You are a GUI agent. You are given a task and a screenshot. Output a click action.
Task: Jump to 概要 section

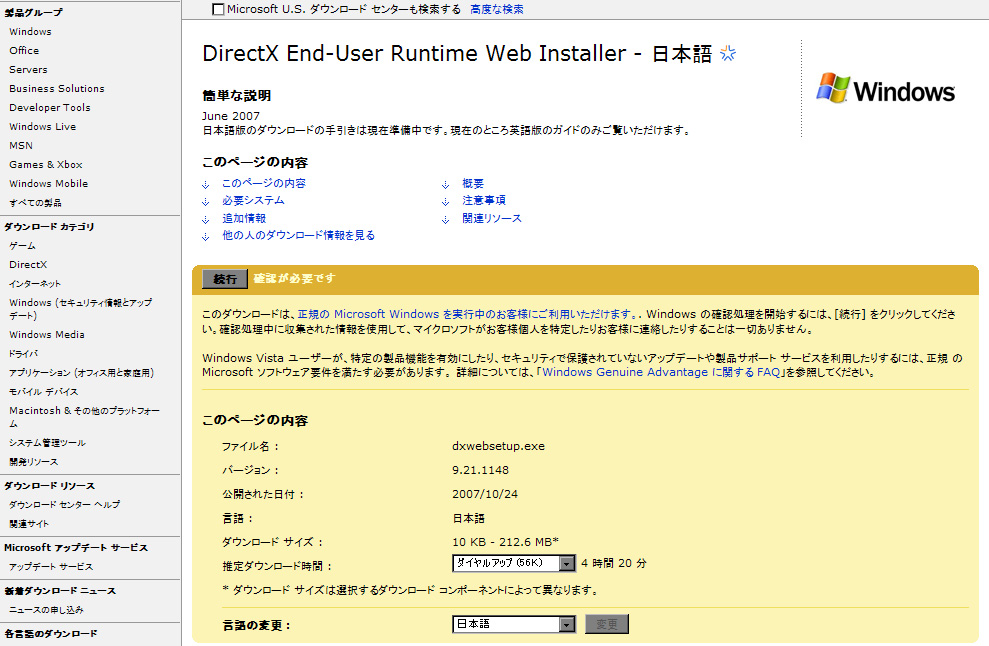473,184
